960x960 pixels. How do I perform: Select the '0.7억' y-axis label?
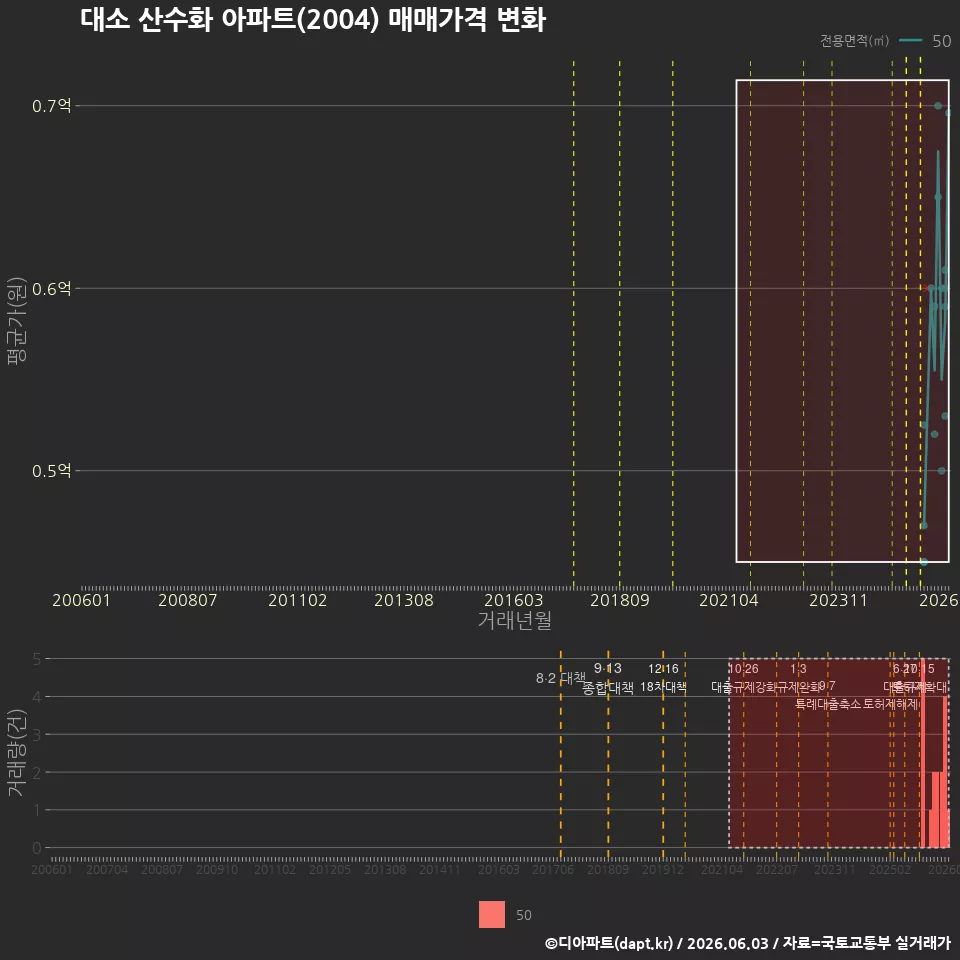coord(52,106)
